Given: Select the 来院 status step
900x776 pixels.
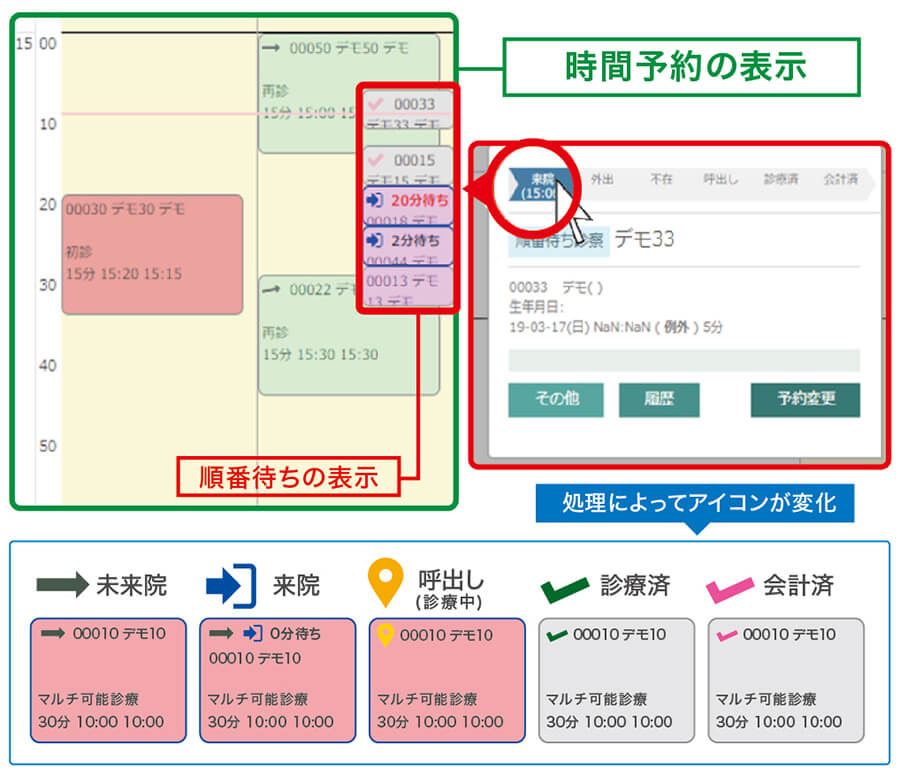Looking at the screenshot, I should pyautogui.click(x=544, y=185).
